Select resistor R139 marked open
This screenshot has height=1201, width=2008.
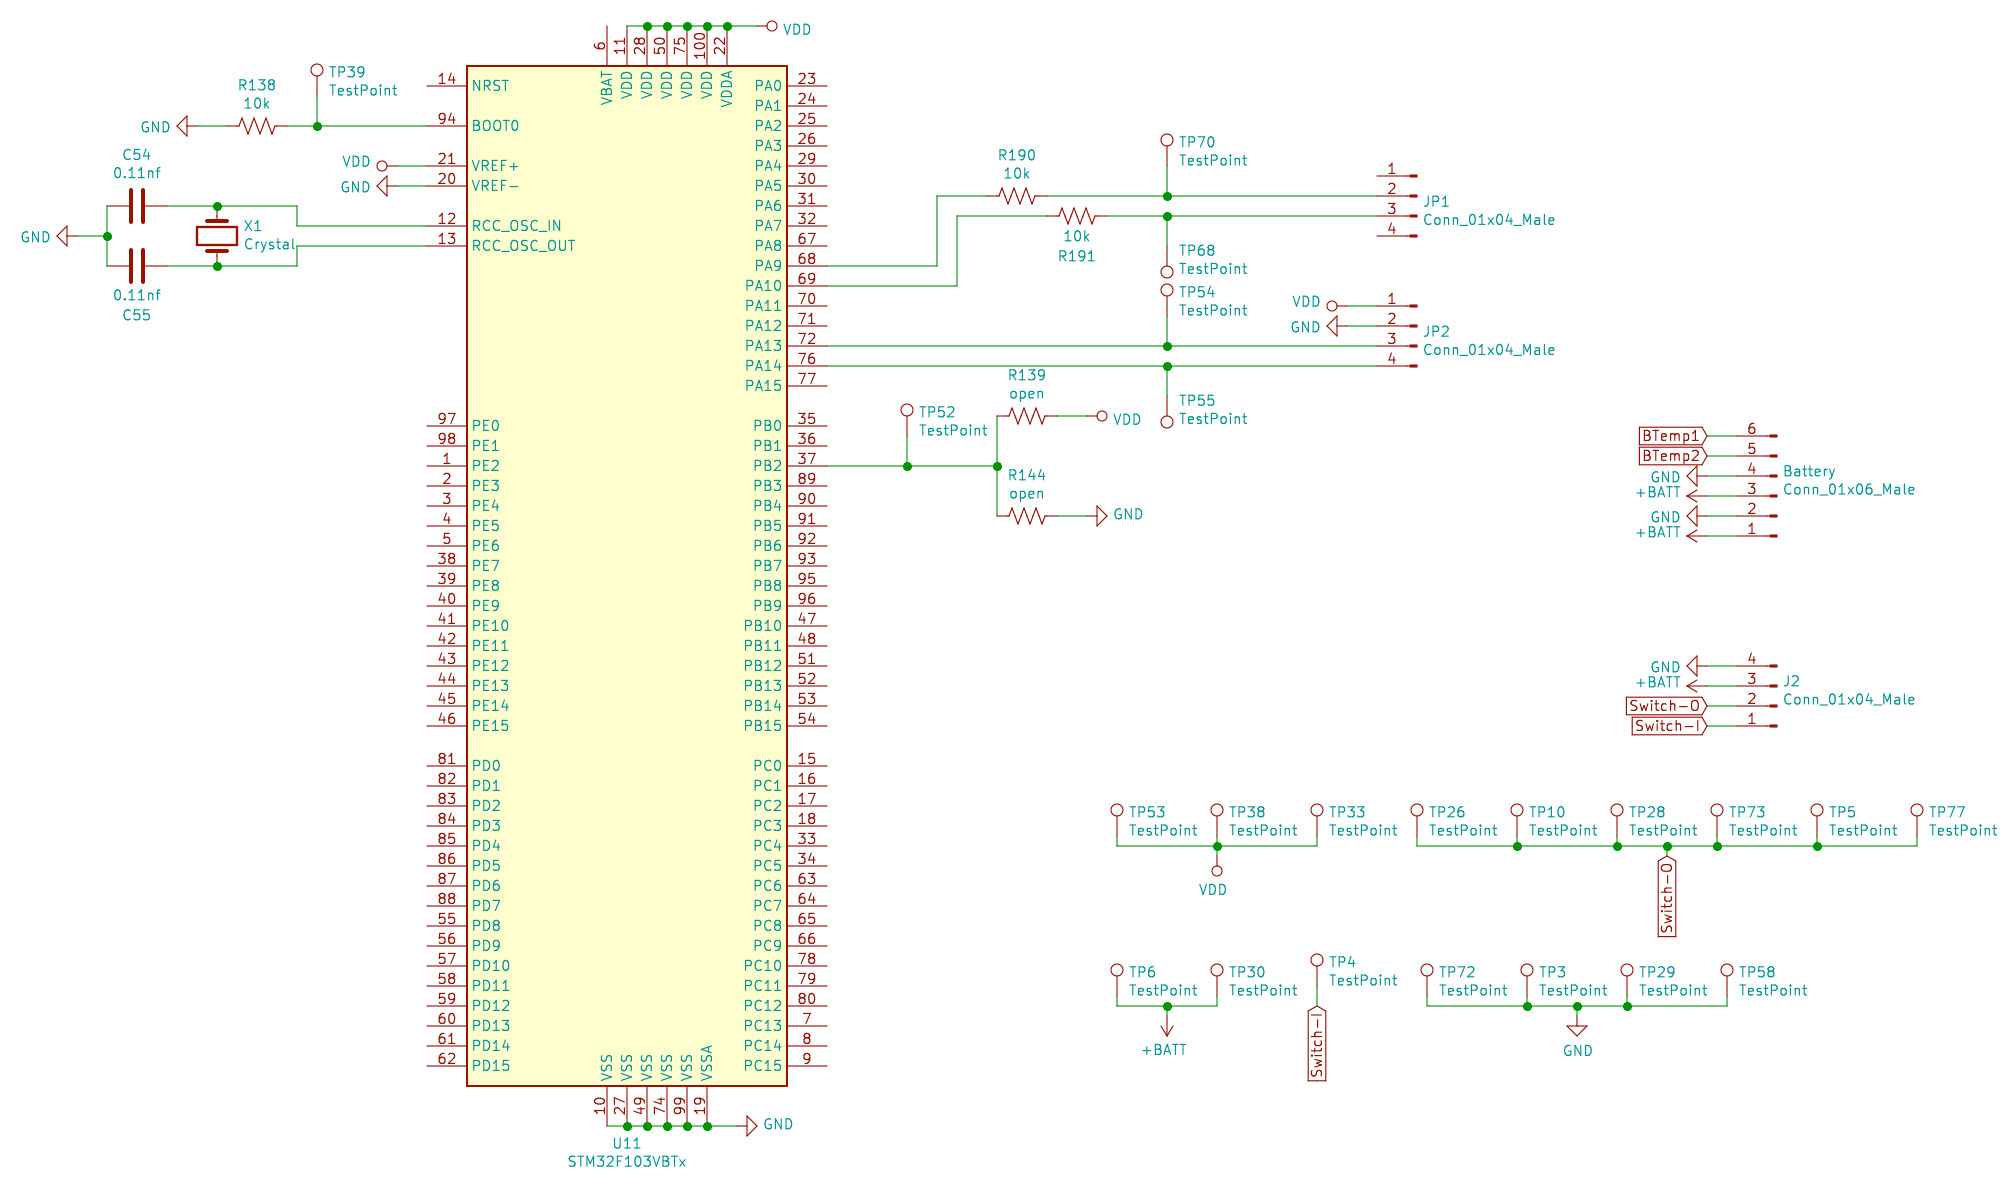pyautogui.click(x=1027, y=416)
